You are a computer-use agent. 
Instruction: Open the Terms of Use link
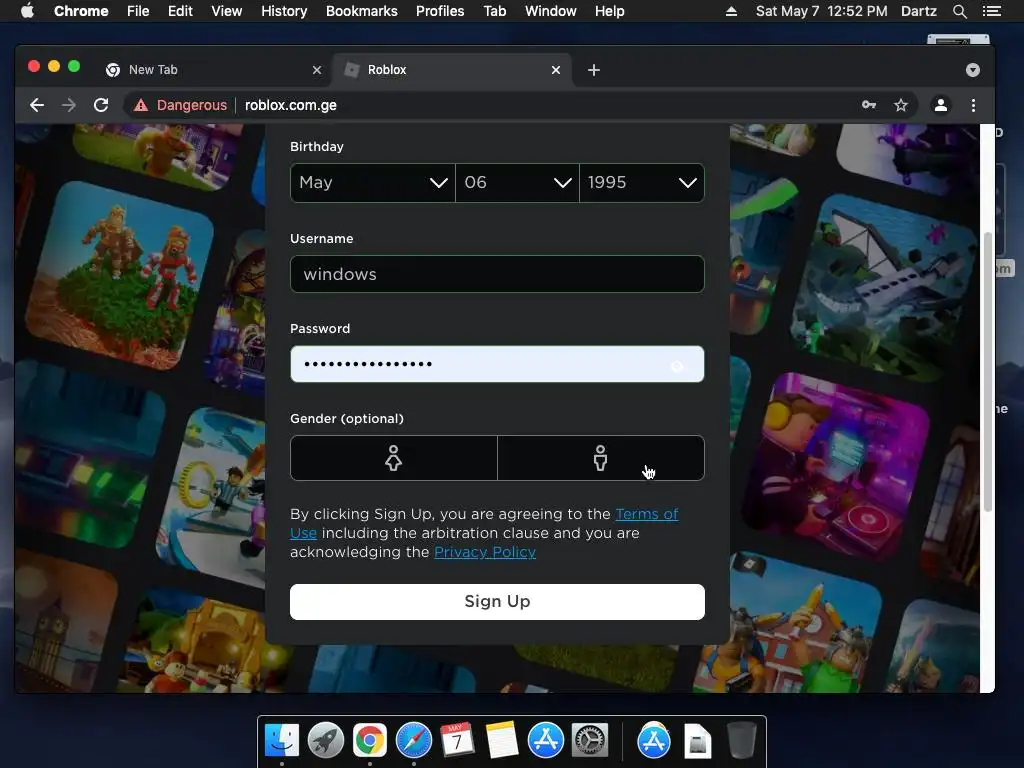pos(647,515)
